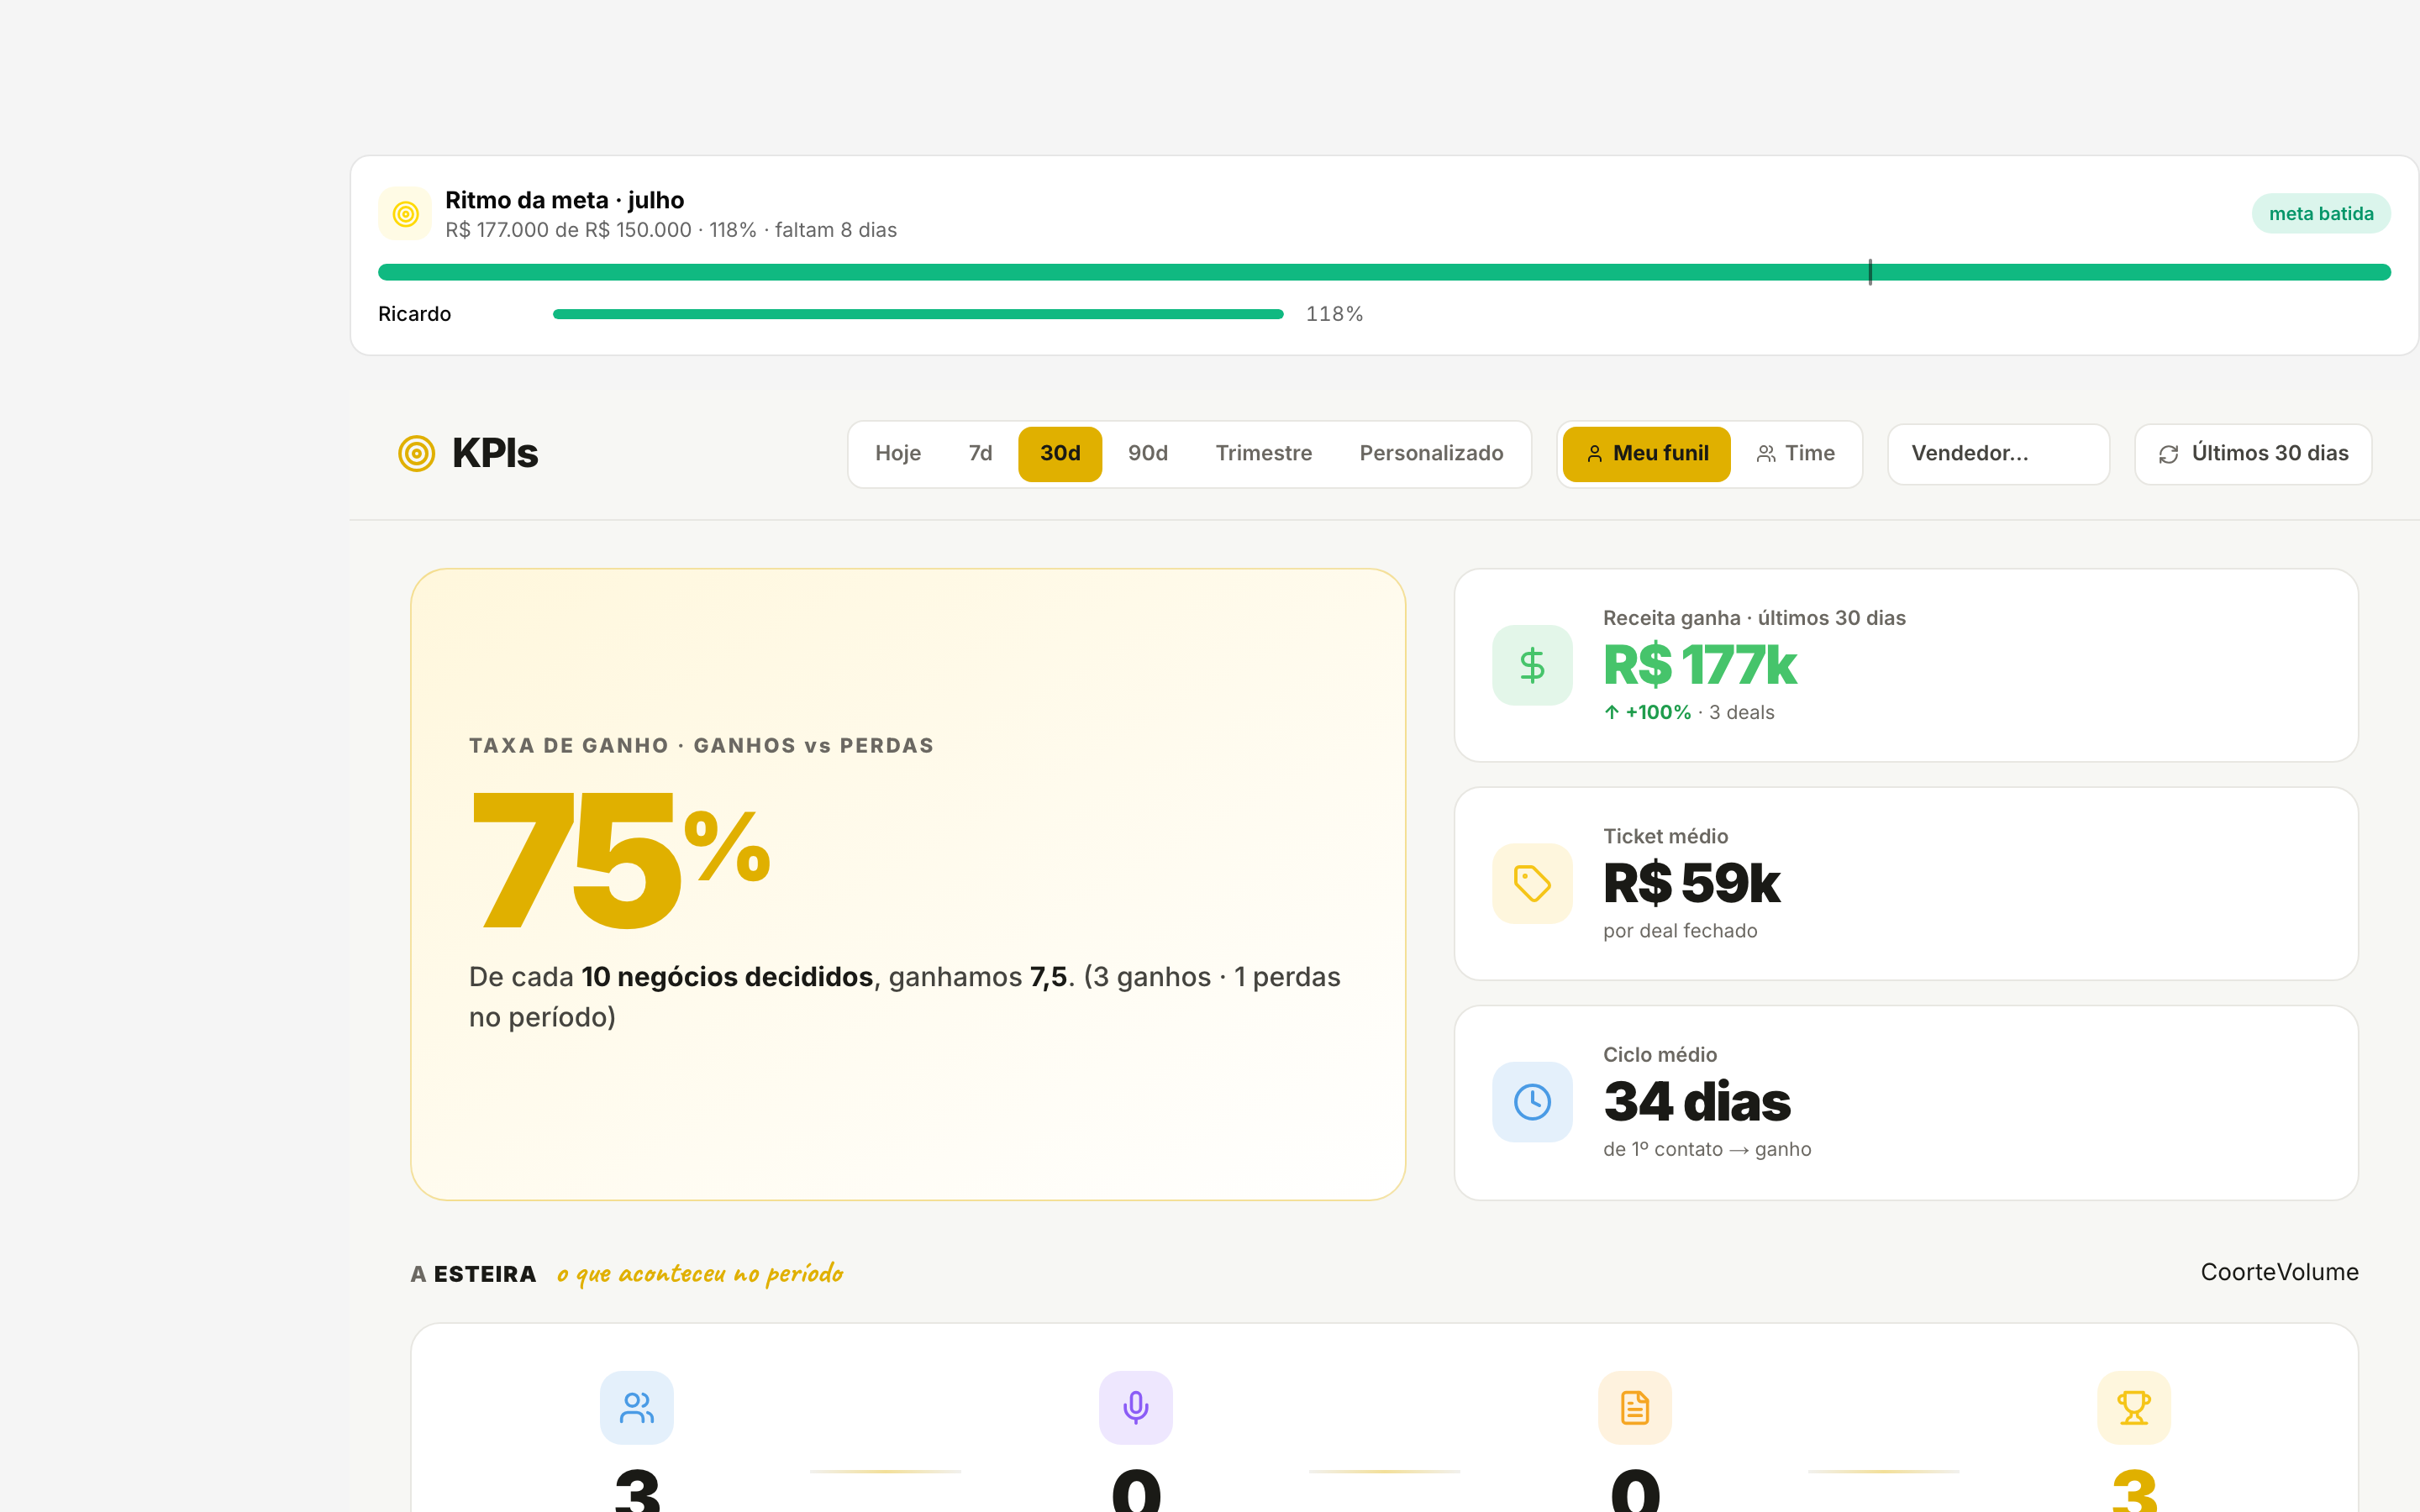Select the 30d period tab
Viewport: 2420px width, 1512px height.
1060,454
